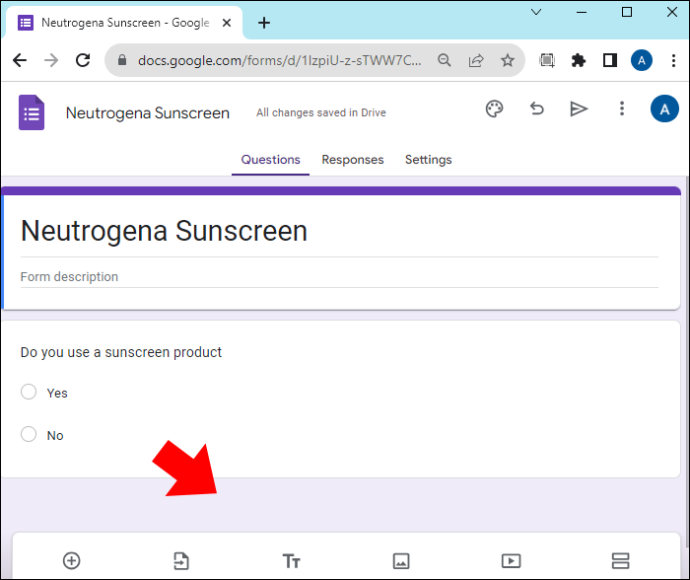The image size is (690, 580).
Task: Close the Neutrogena Sunscreen browser tab
Action: [x=227, y=23]
